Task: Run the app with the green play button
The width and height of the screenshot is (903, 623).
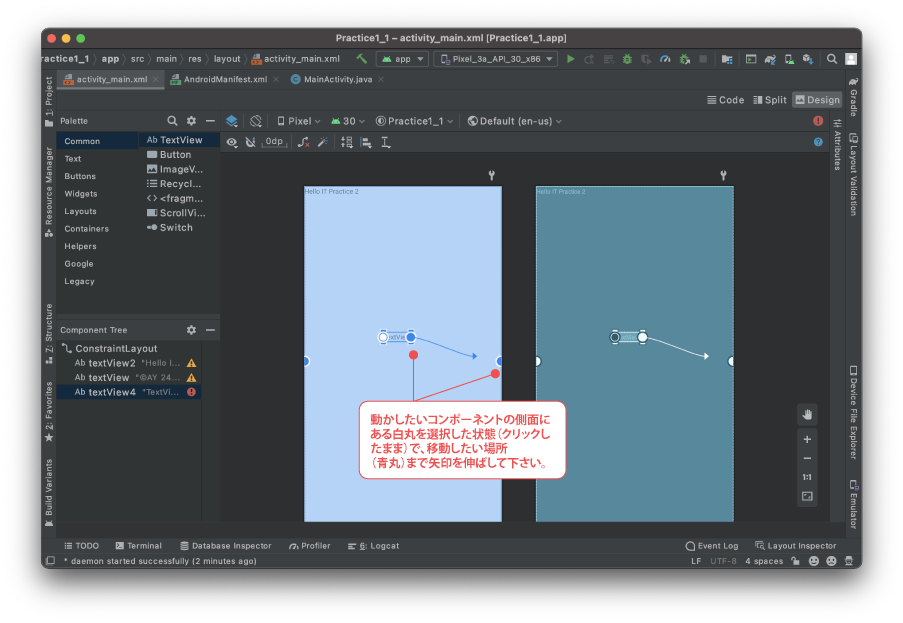Action: [x=570, y=59]
